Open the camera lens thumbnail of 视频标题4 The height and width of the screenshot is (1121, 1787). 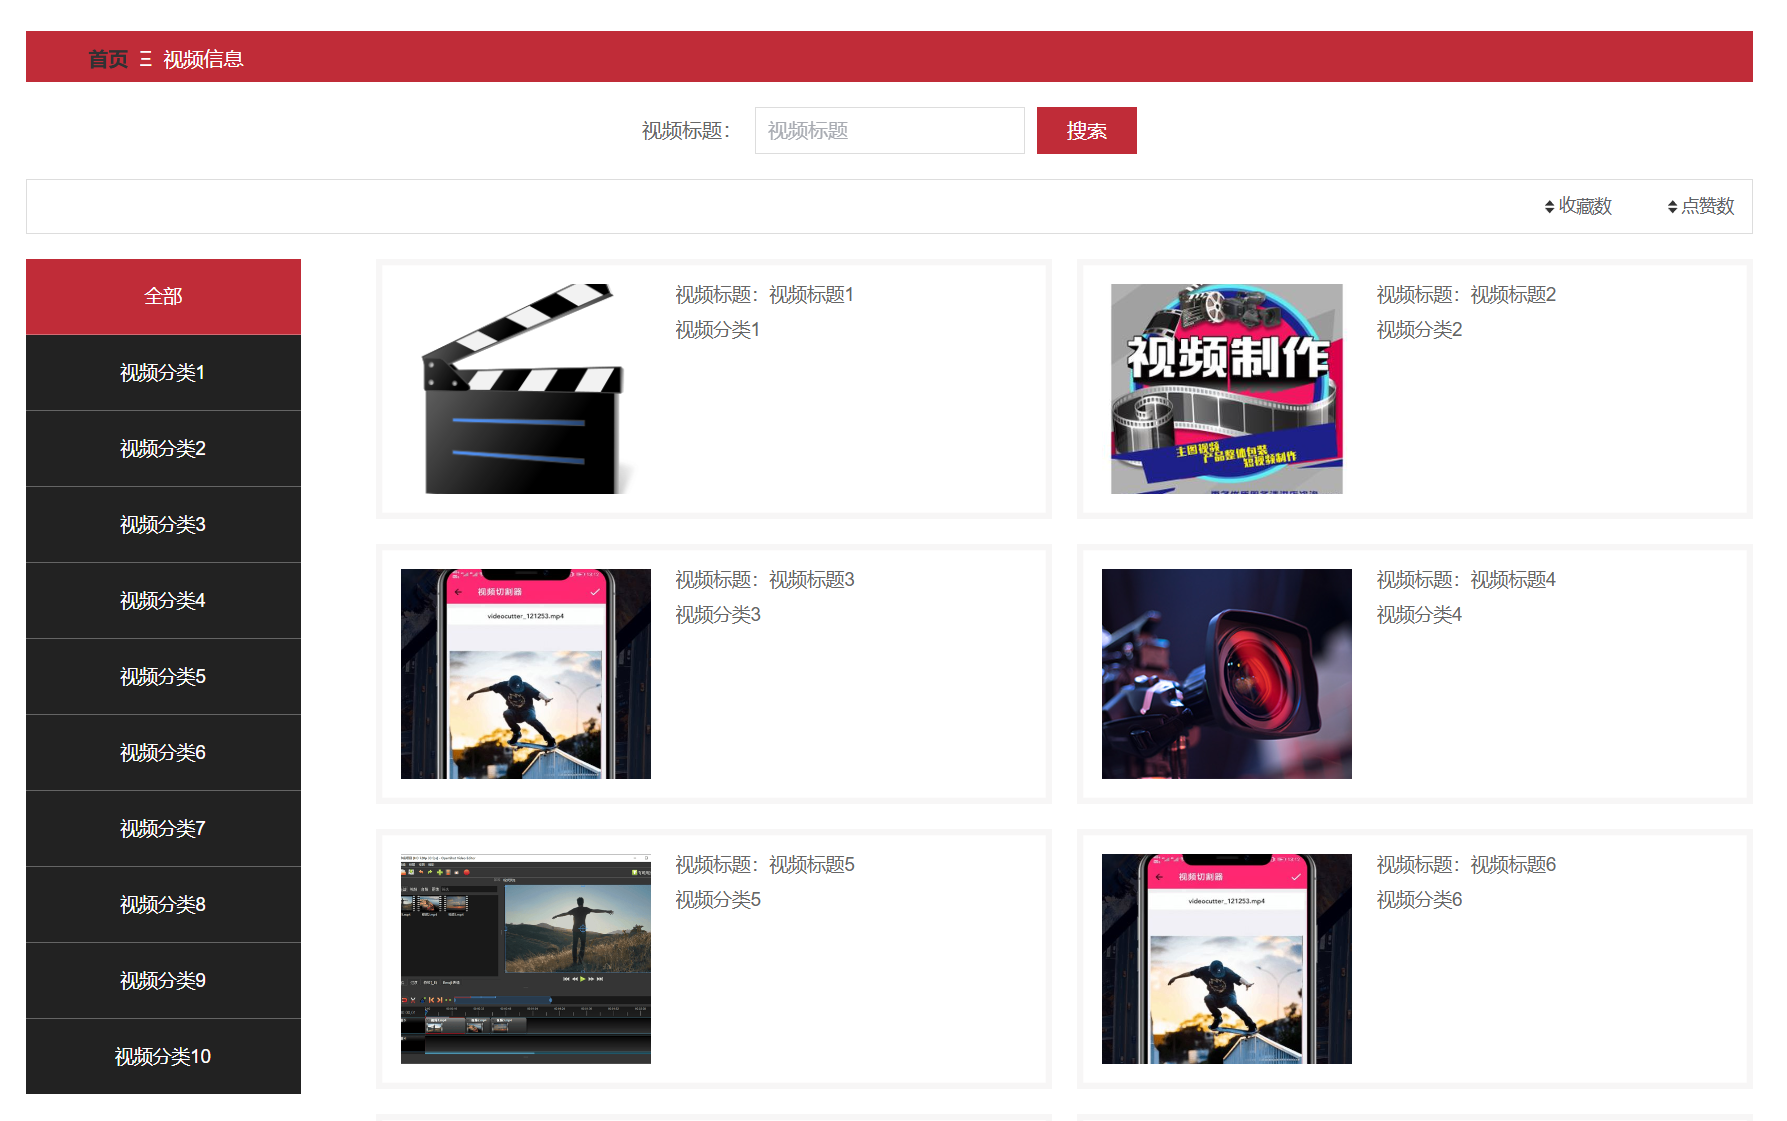pos(1226,674)
